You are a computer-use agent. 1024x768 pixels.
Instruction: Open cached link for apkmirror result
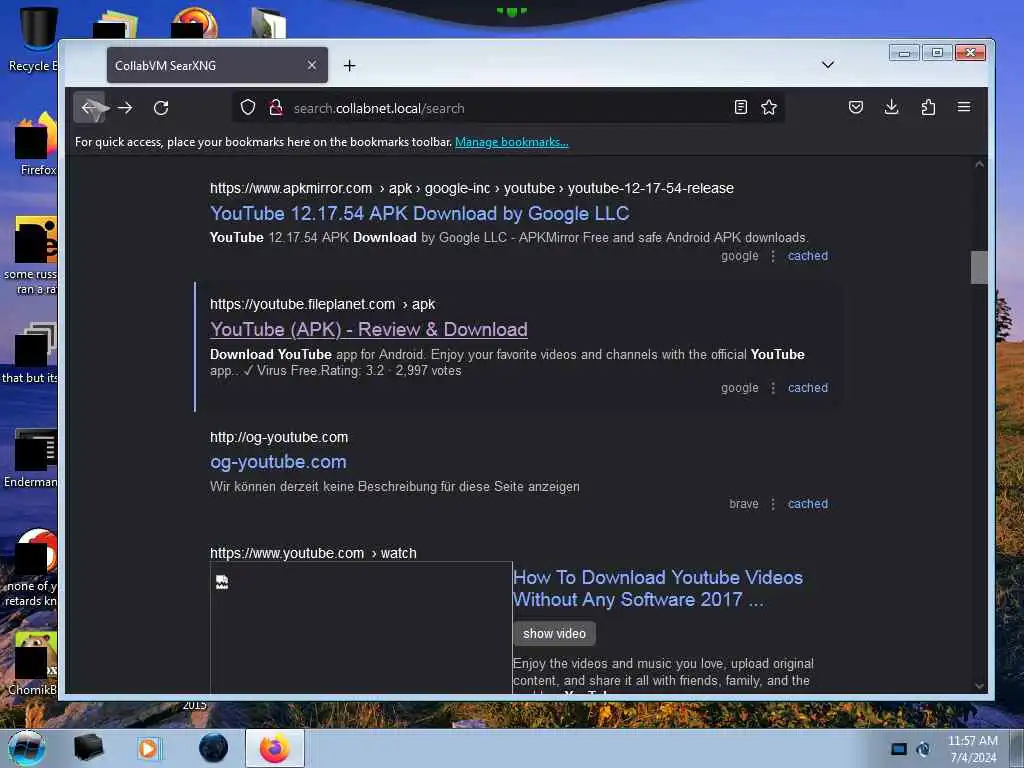pos(807,256)
